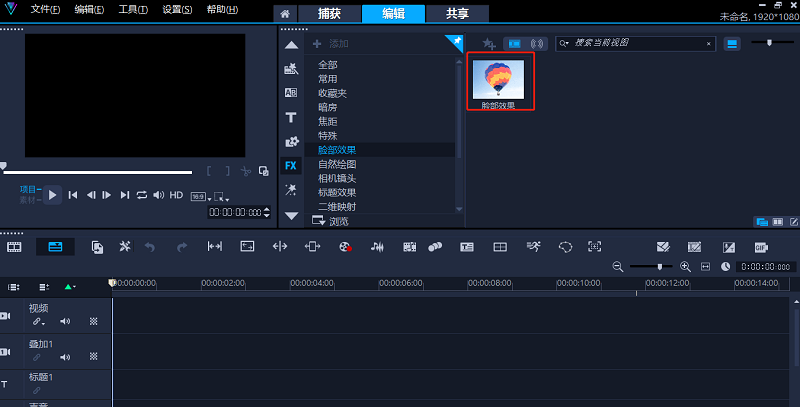The height and width of the screenshot is (407, 800).
Task: Click the scissors split clip icon
Action: point(246,171)
